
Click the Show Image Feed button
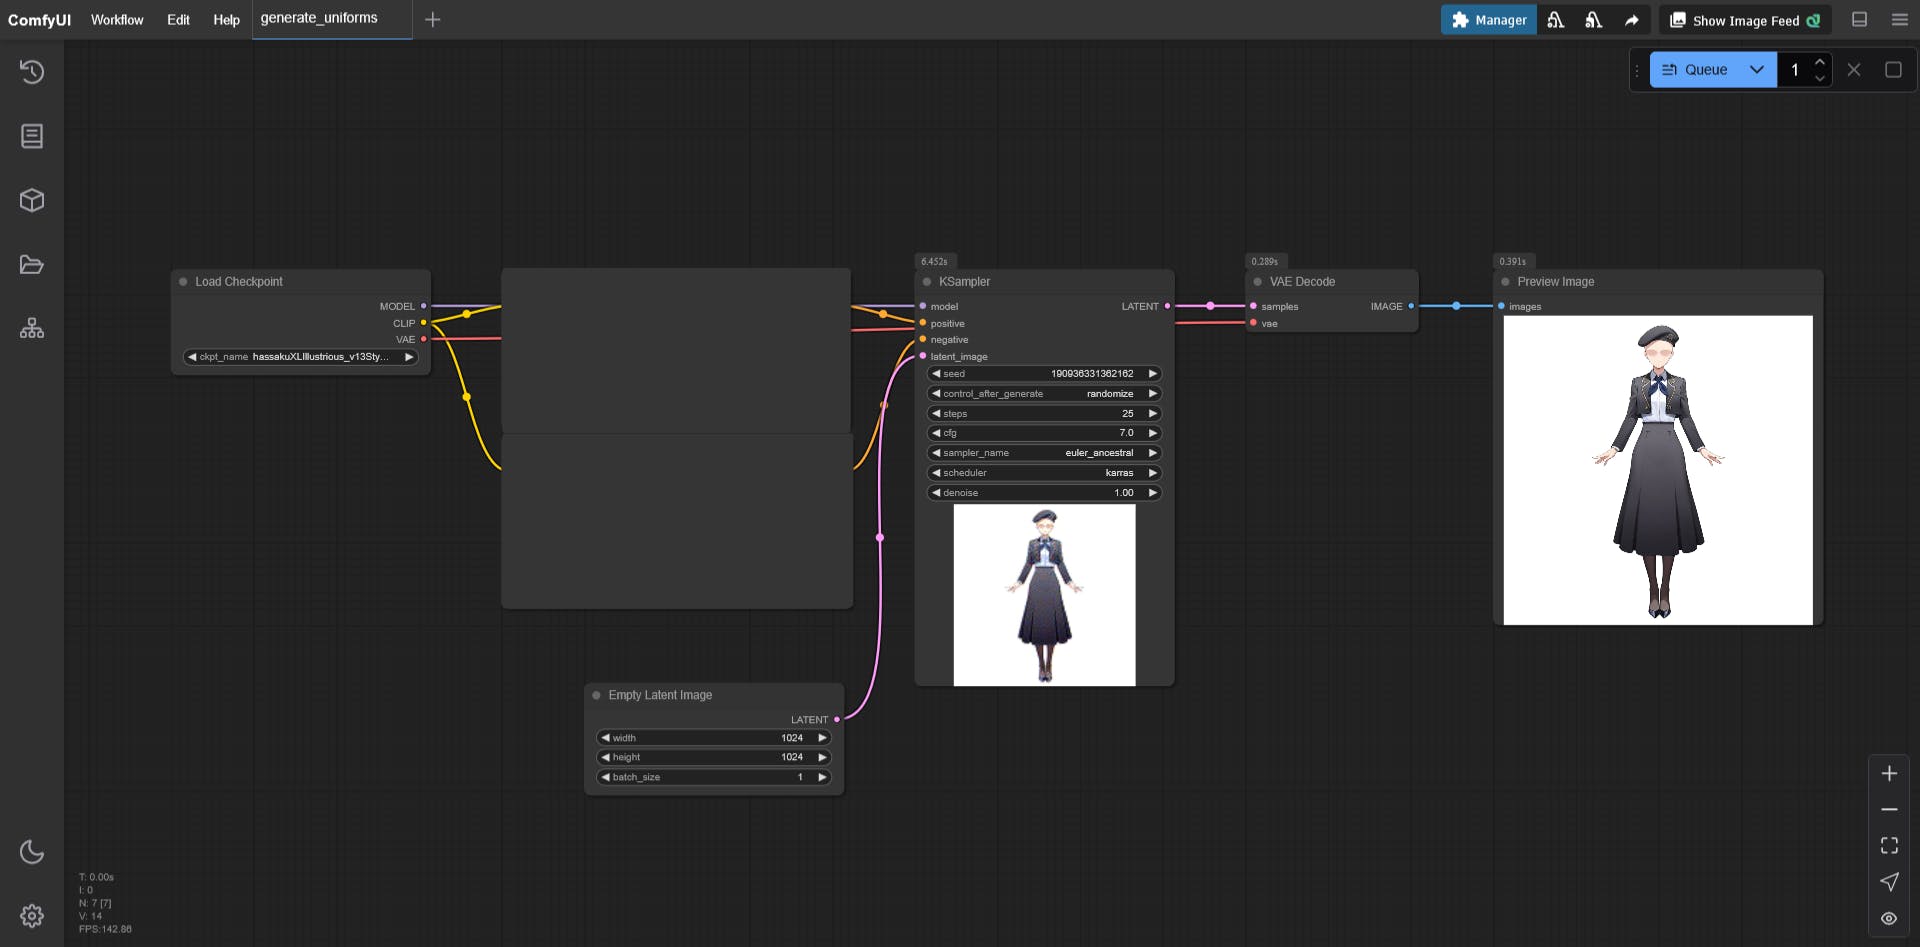pos(1745,20)
